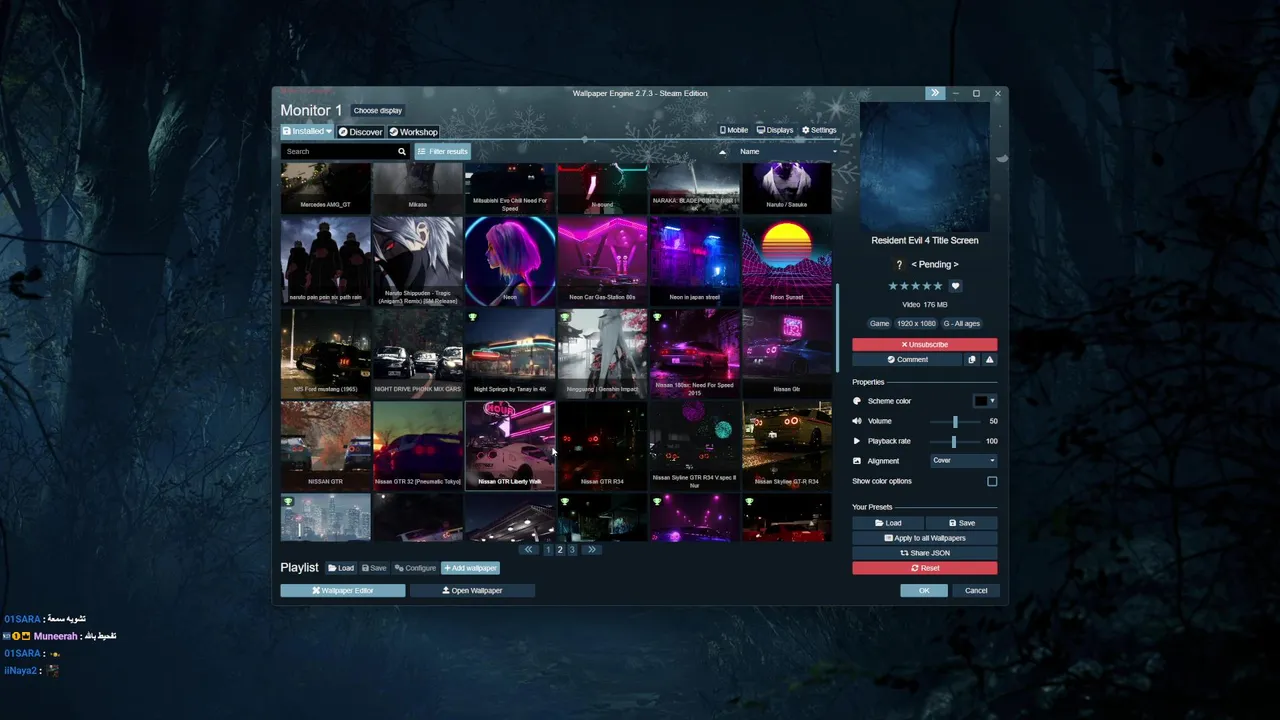The height and width of the screenshot is (720, 1280).
Task: Load a saved preset
Action: point(888,523)
